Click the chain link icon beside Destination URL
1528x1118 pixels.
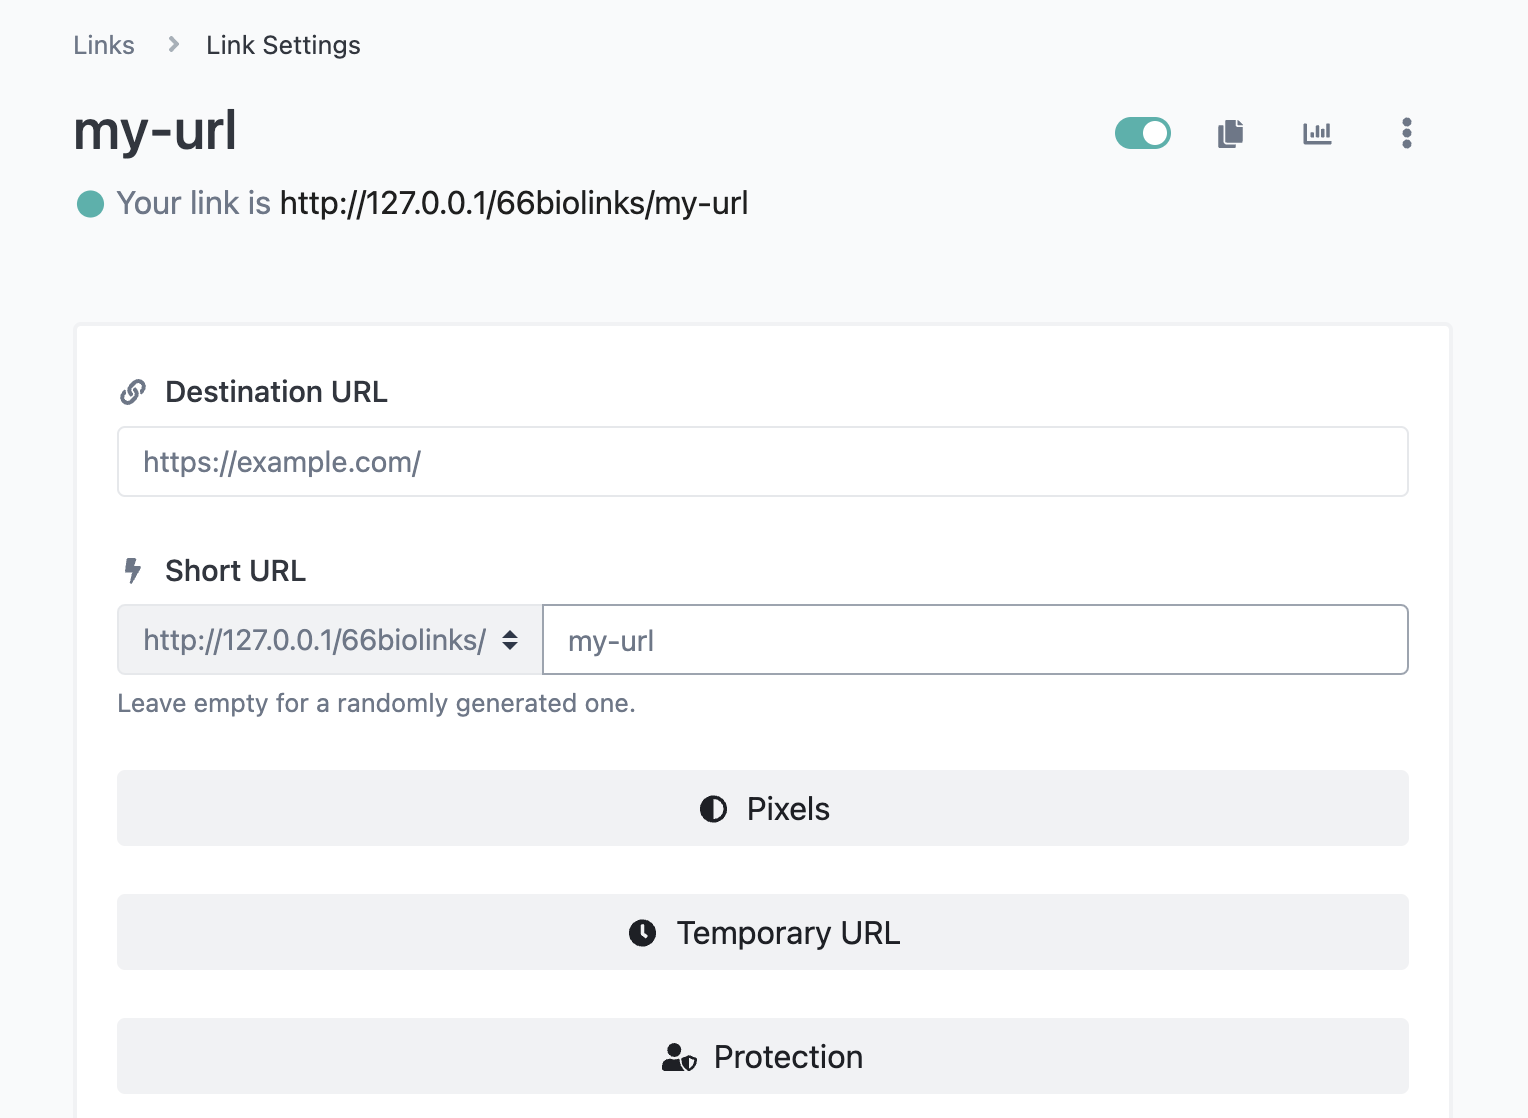click(x=133, y=391)
